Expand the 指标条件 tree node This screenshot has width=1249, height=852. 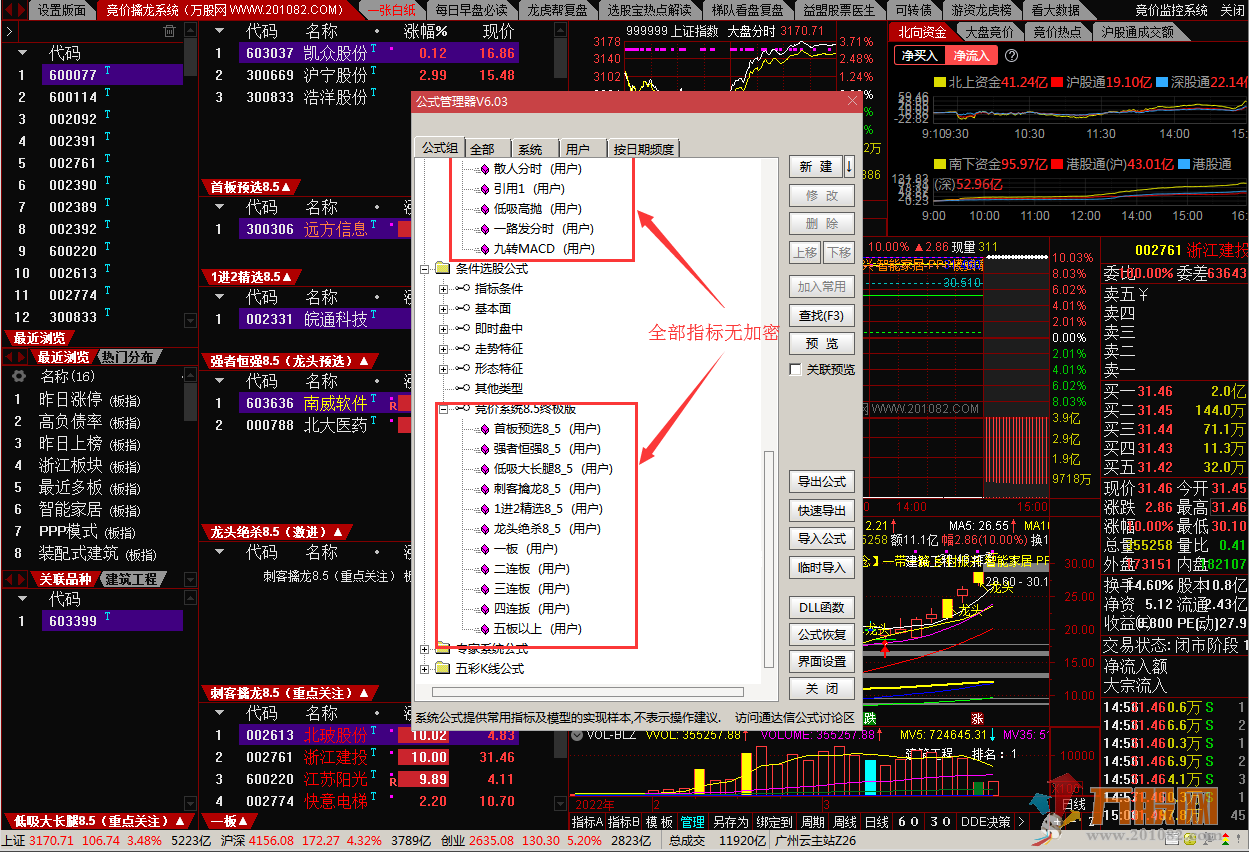pyautogui.click(x=444, y=289)
